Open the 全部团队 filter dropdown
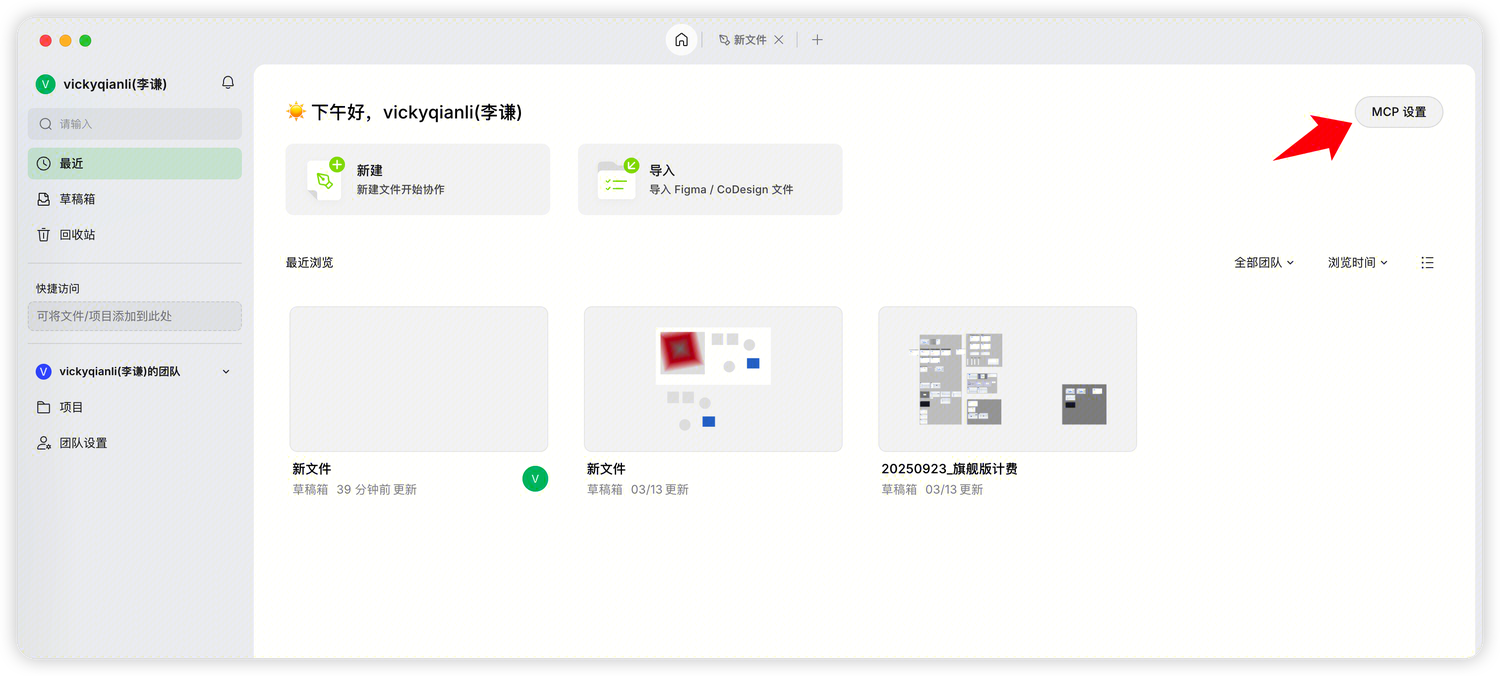This screenshot has width=1500, height=676. 1264,263
